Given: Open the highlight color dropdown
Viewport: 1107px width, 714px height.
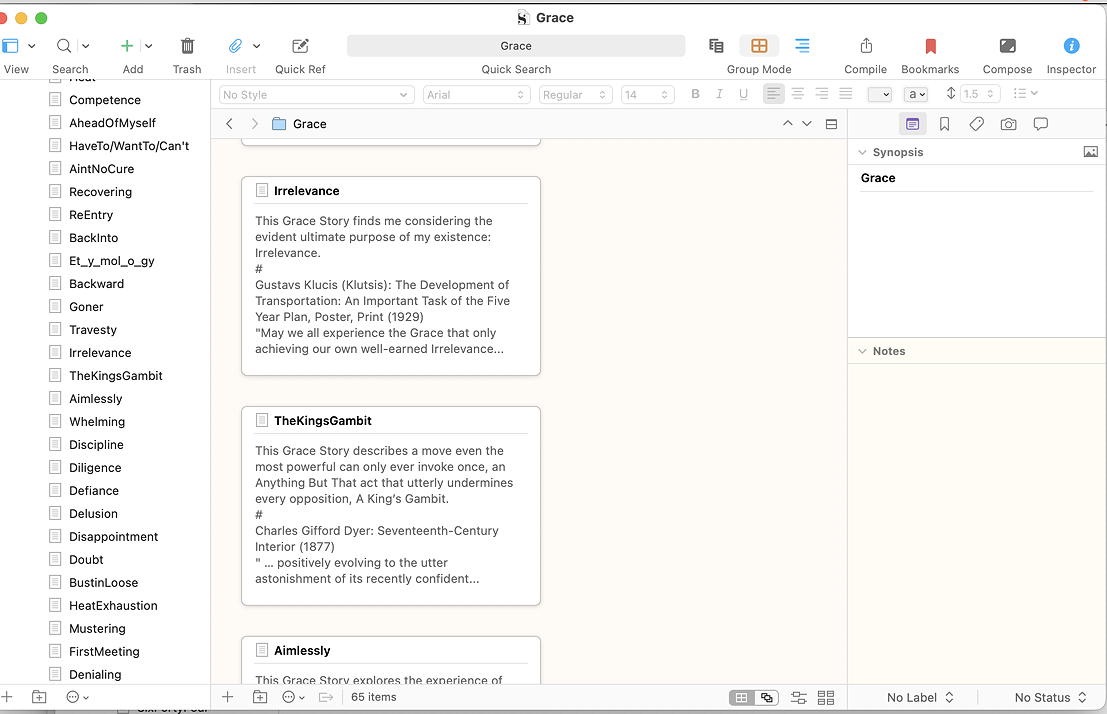Looking at the screenshot, I should pos(916,95).
